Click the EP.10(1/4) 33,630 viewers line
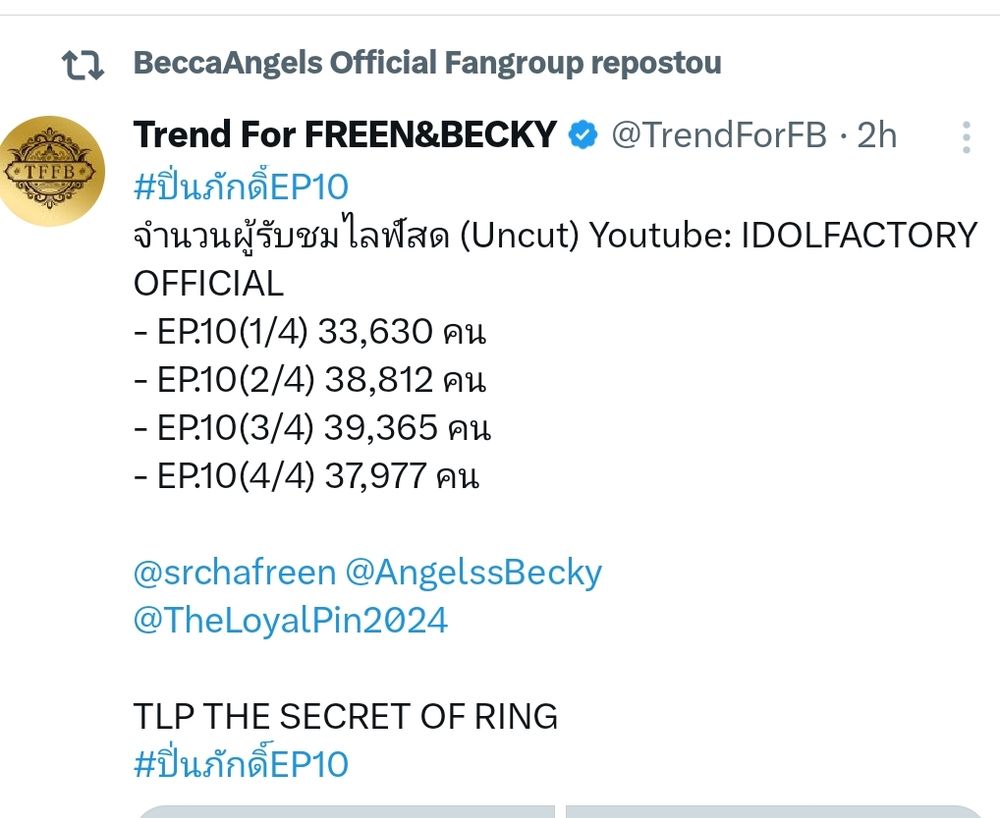1000x818 pixels. (309, 332)
